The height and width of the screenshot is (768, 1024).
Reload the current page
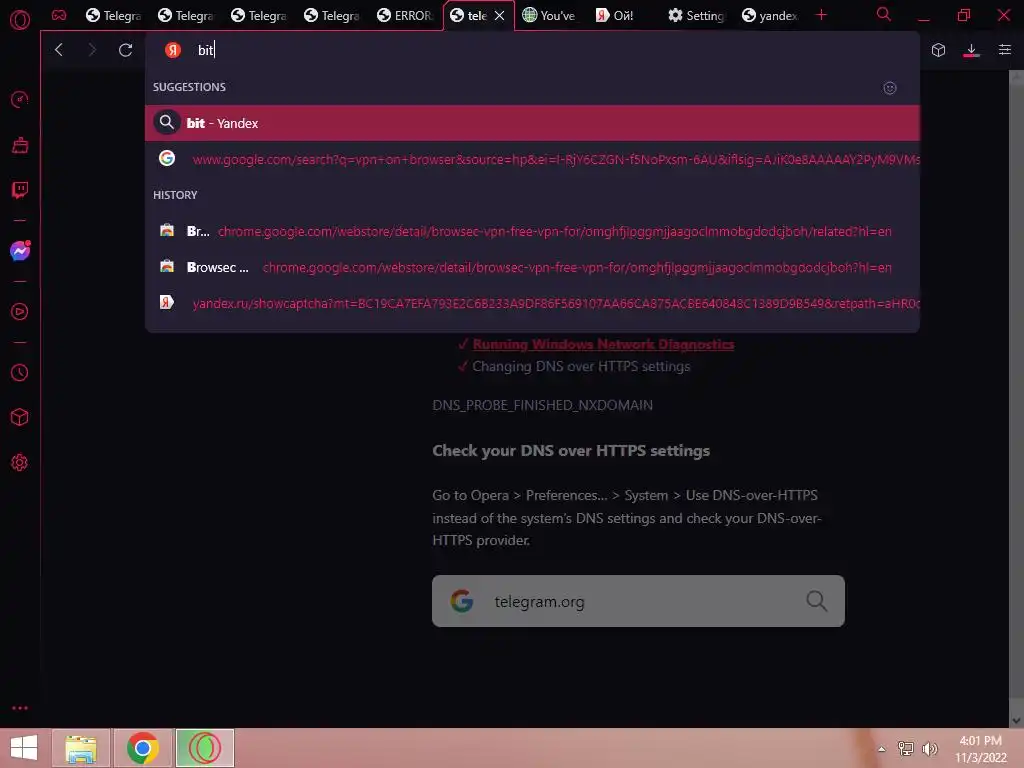(x=125, y=50)
